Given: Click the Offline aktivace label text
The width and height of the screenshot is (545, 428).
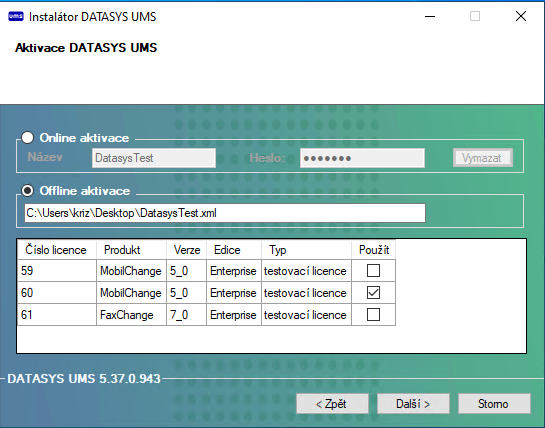Looking at the screenshot, I should point(85,191).
